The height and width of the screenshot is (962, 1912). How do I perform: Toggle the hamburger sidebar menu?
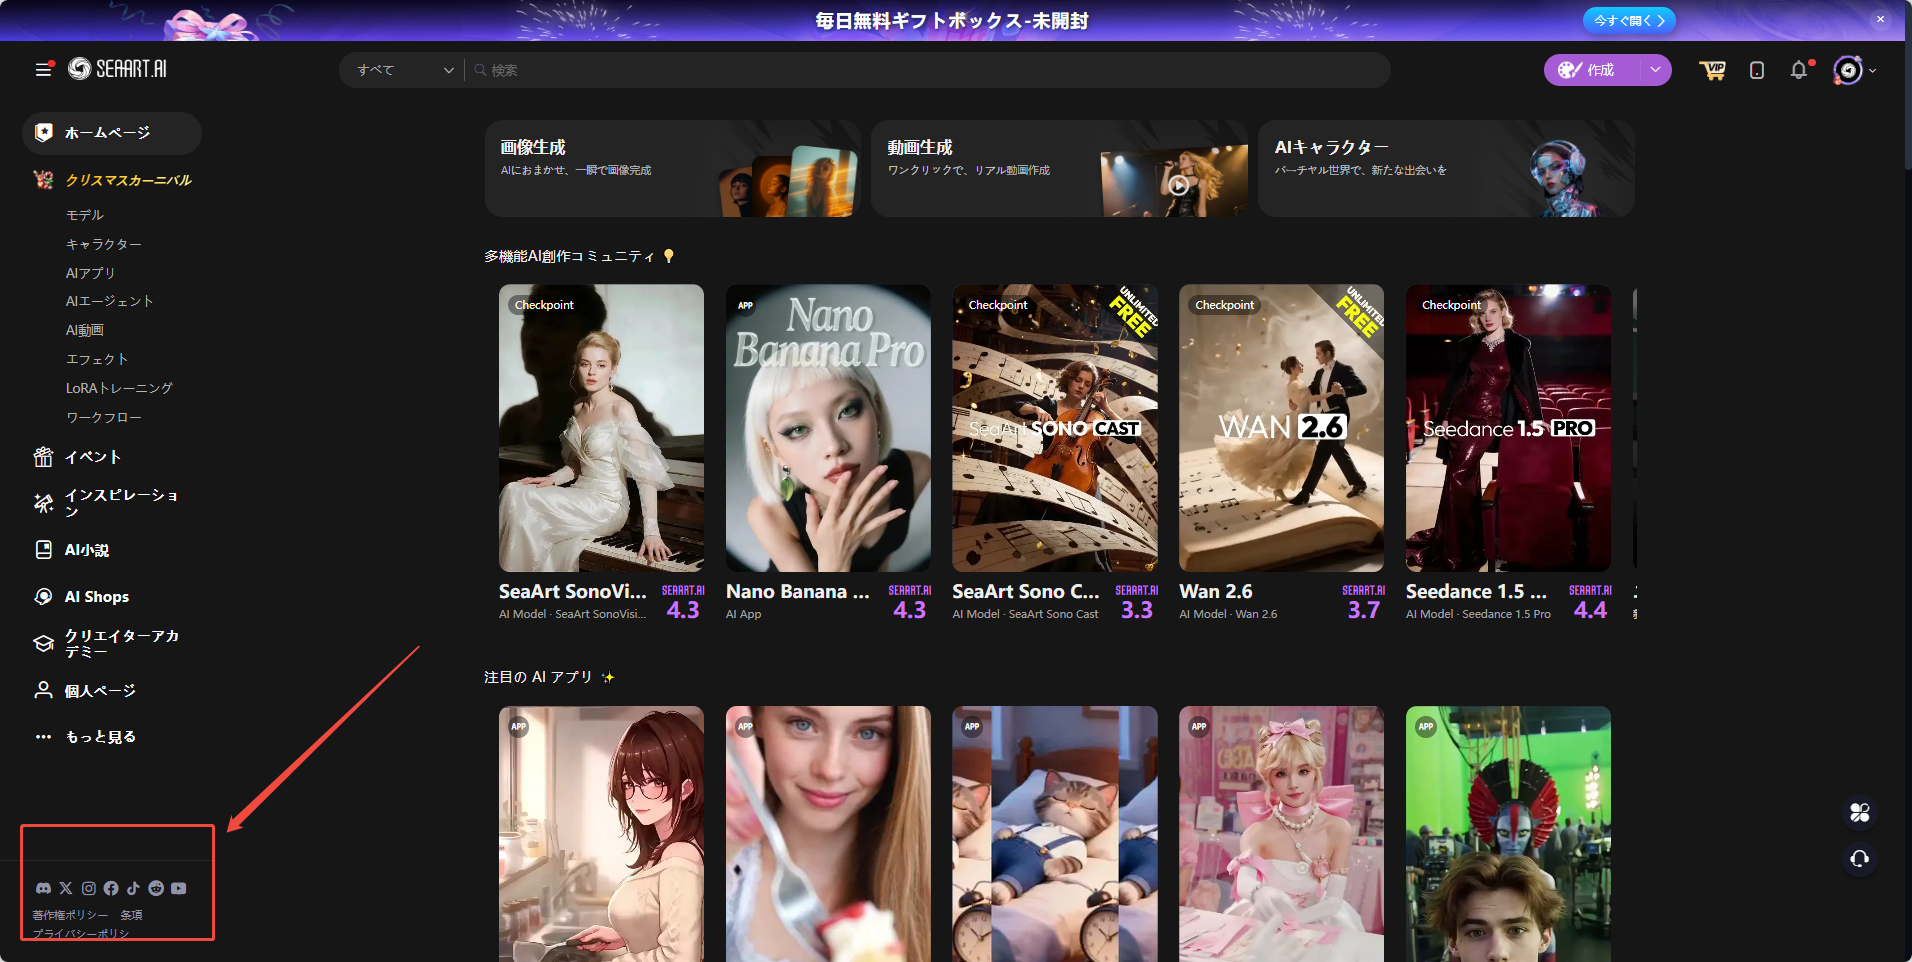pos(43,69)
